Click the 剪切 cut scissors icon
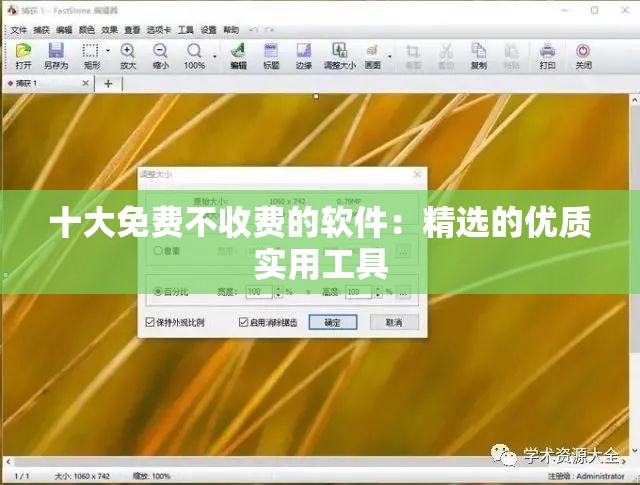Viewport: 640px width, 485px height. click(446, 56)
